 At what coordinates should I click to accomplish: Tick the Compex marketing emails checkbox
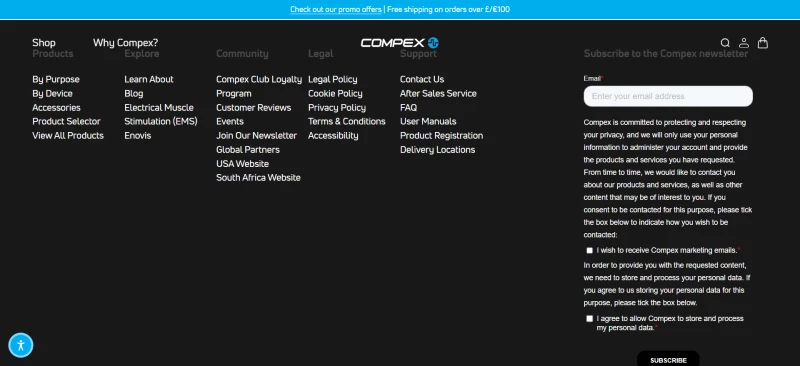point(589,250)
